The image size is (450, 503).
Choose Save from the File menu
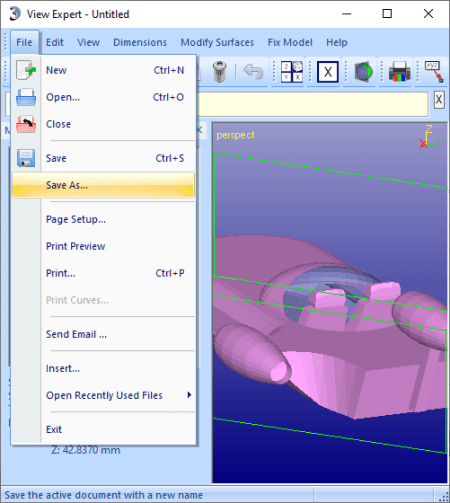click(x=103, y=158)
